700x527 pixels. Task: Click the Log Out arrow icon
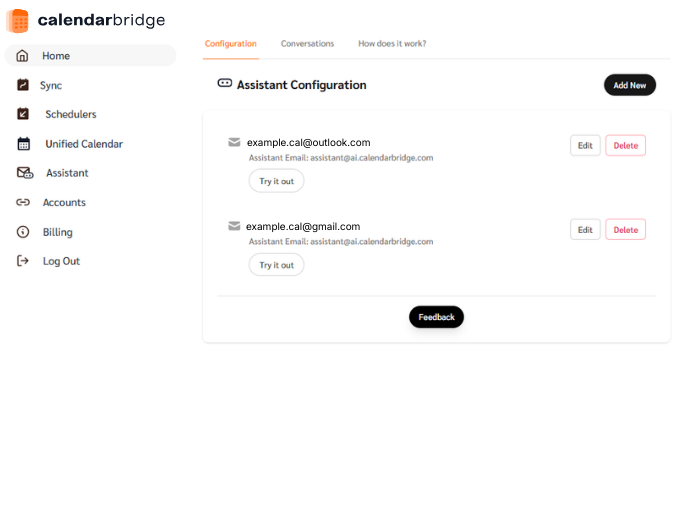tap(22, 261)
